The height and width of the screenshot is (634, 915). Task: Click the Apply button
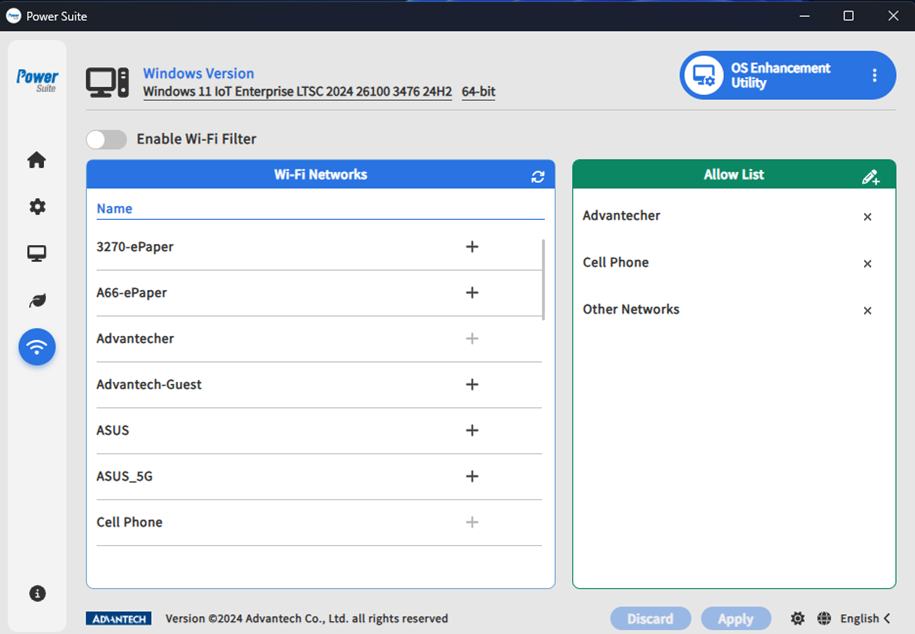click(x=735, y=619)
